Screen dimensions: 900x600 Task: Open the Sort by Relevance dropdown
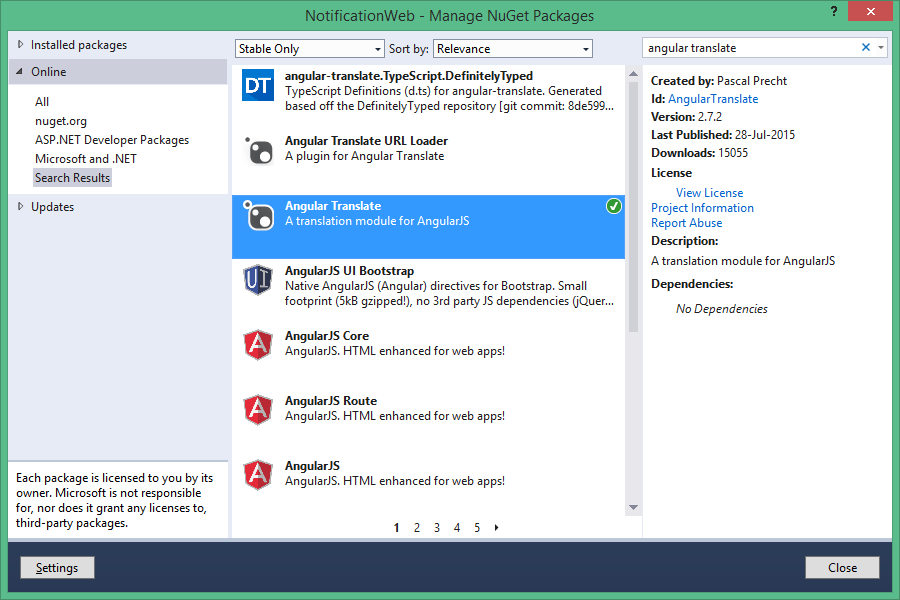[x=513, y=49]
